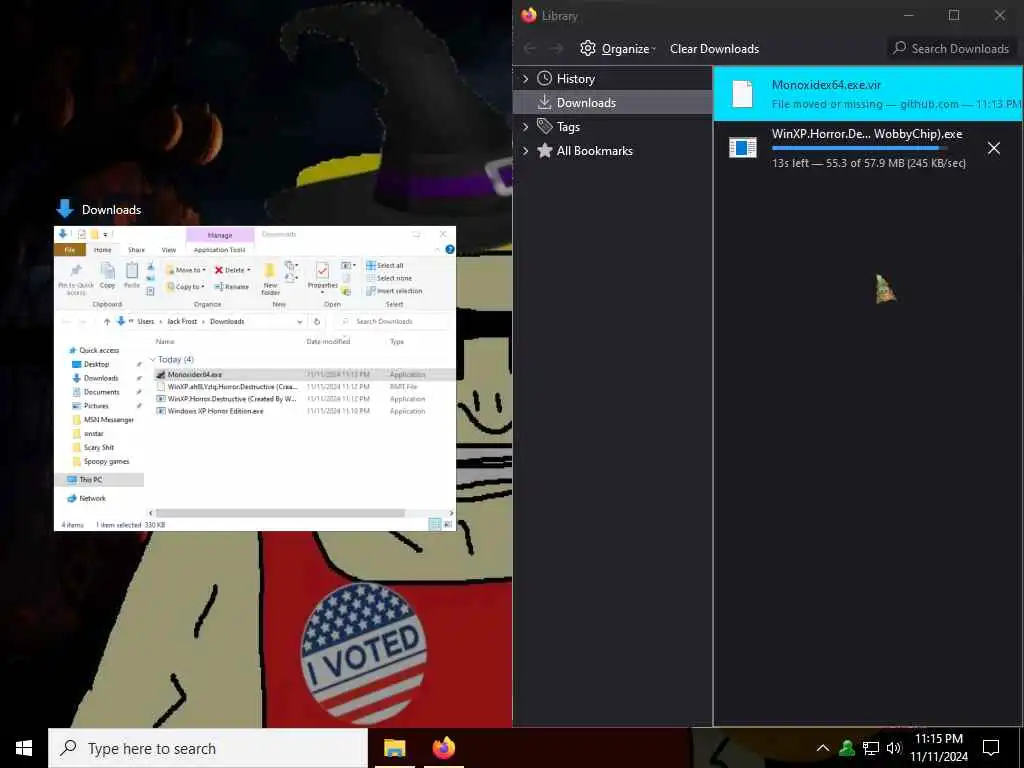Switch to the Explorer View tab
This screenshot has height=768, width=1024.
click(168, 249)
